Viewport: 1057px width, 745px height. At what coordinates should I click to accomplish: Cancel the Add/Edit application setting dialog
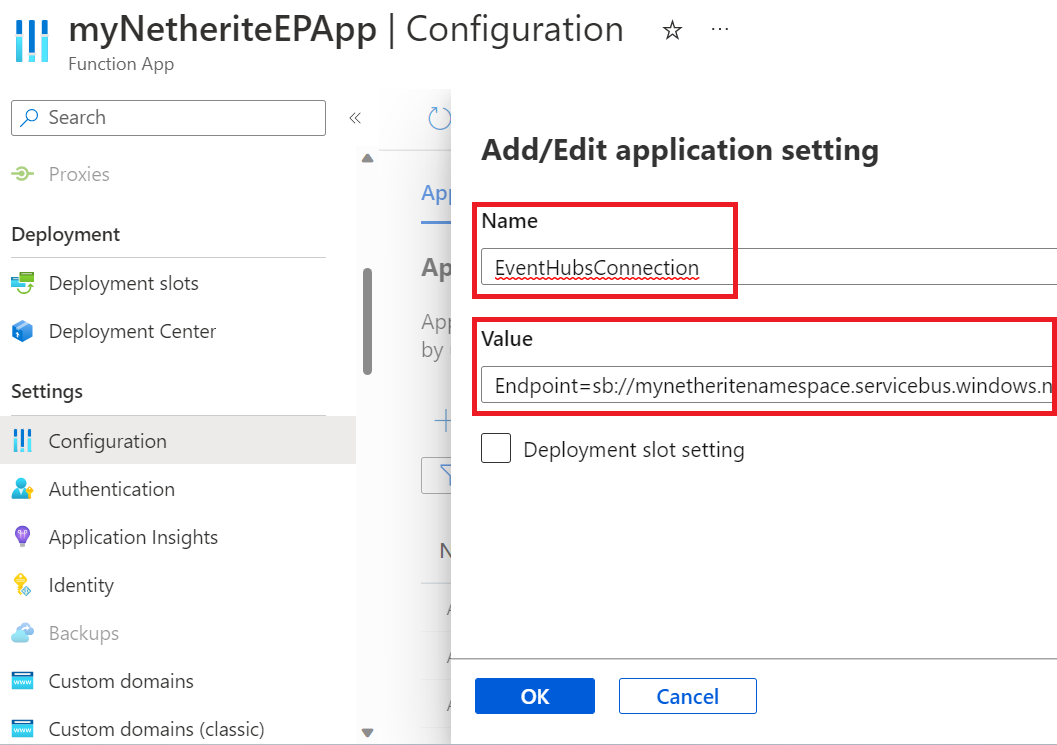687,695
